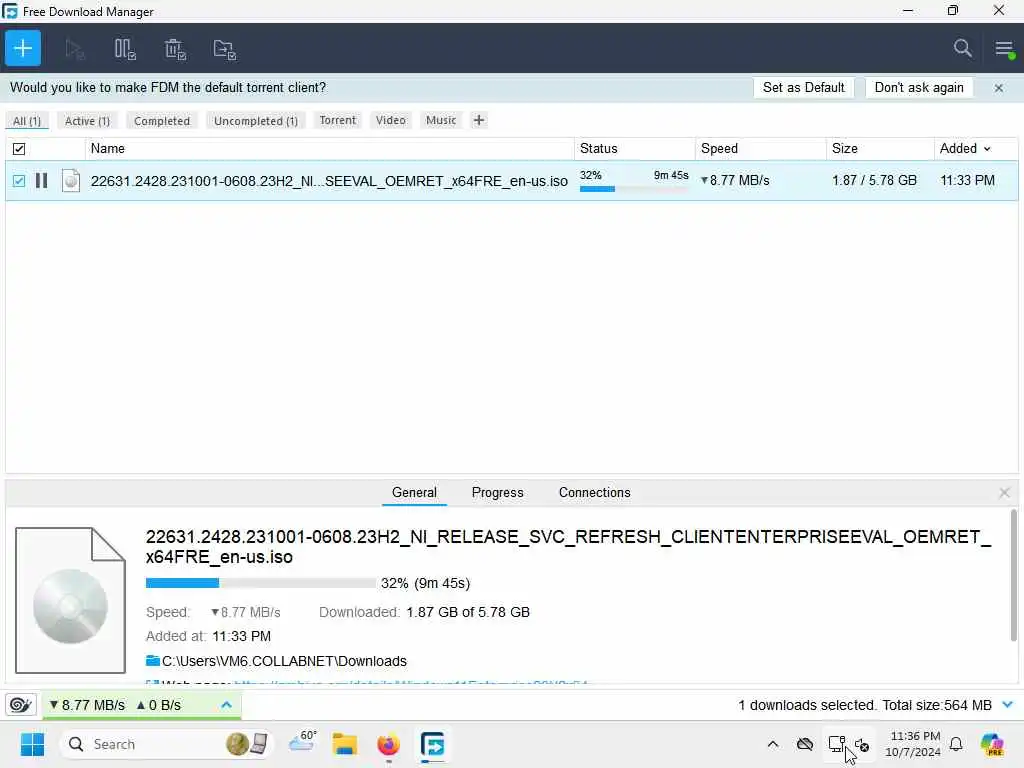1024x768 pixels.
Task: Click the Copilot preview icon in taskbar
Action: [992, 744]
